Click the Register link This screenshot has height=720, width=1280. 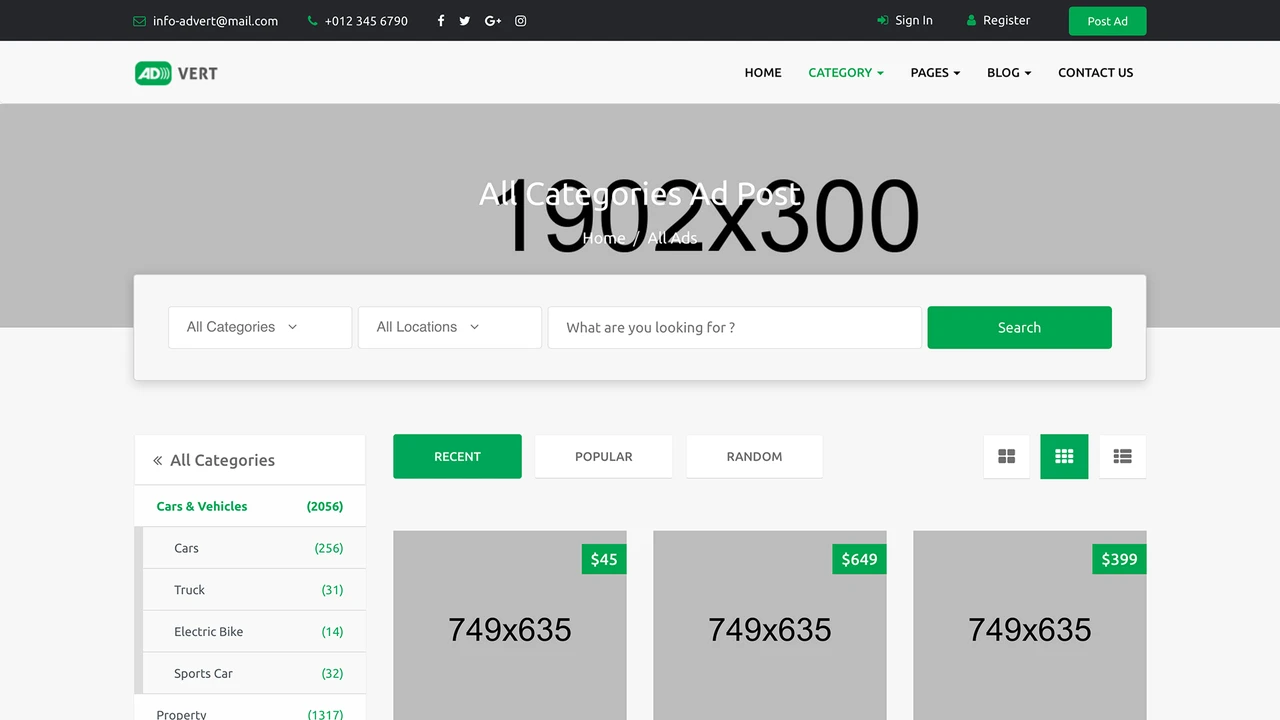(x=998, y=20)
